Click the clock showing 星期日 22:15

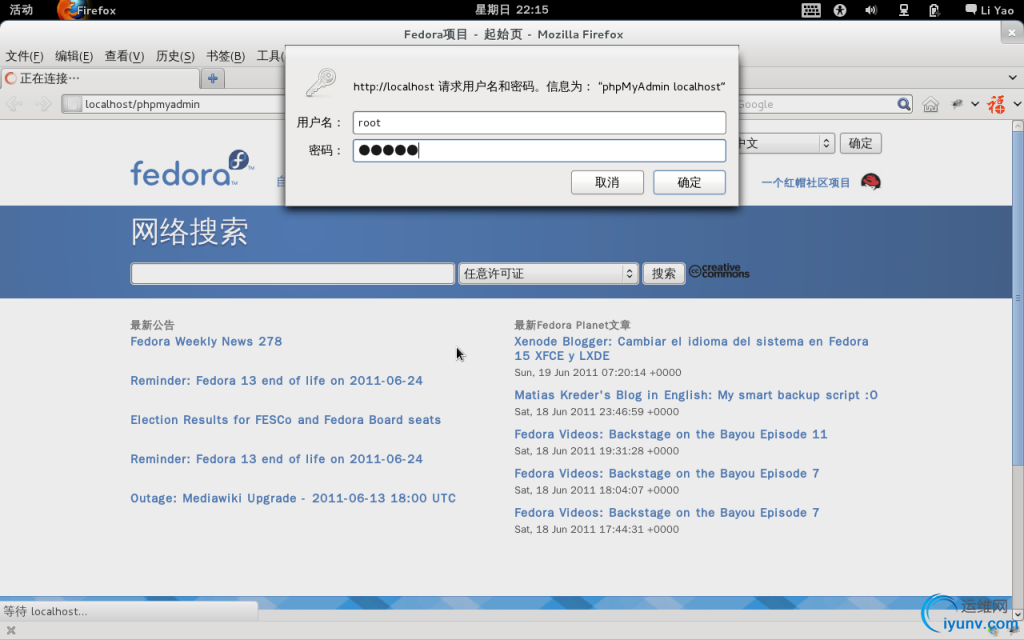[x=511, y=10]
